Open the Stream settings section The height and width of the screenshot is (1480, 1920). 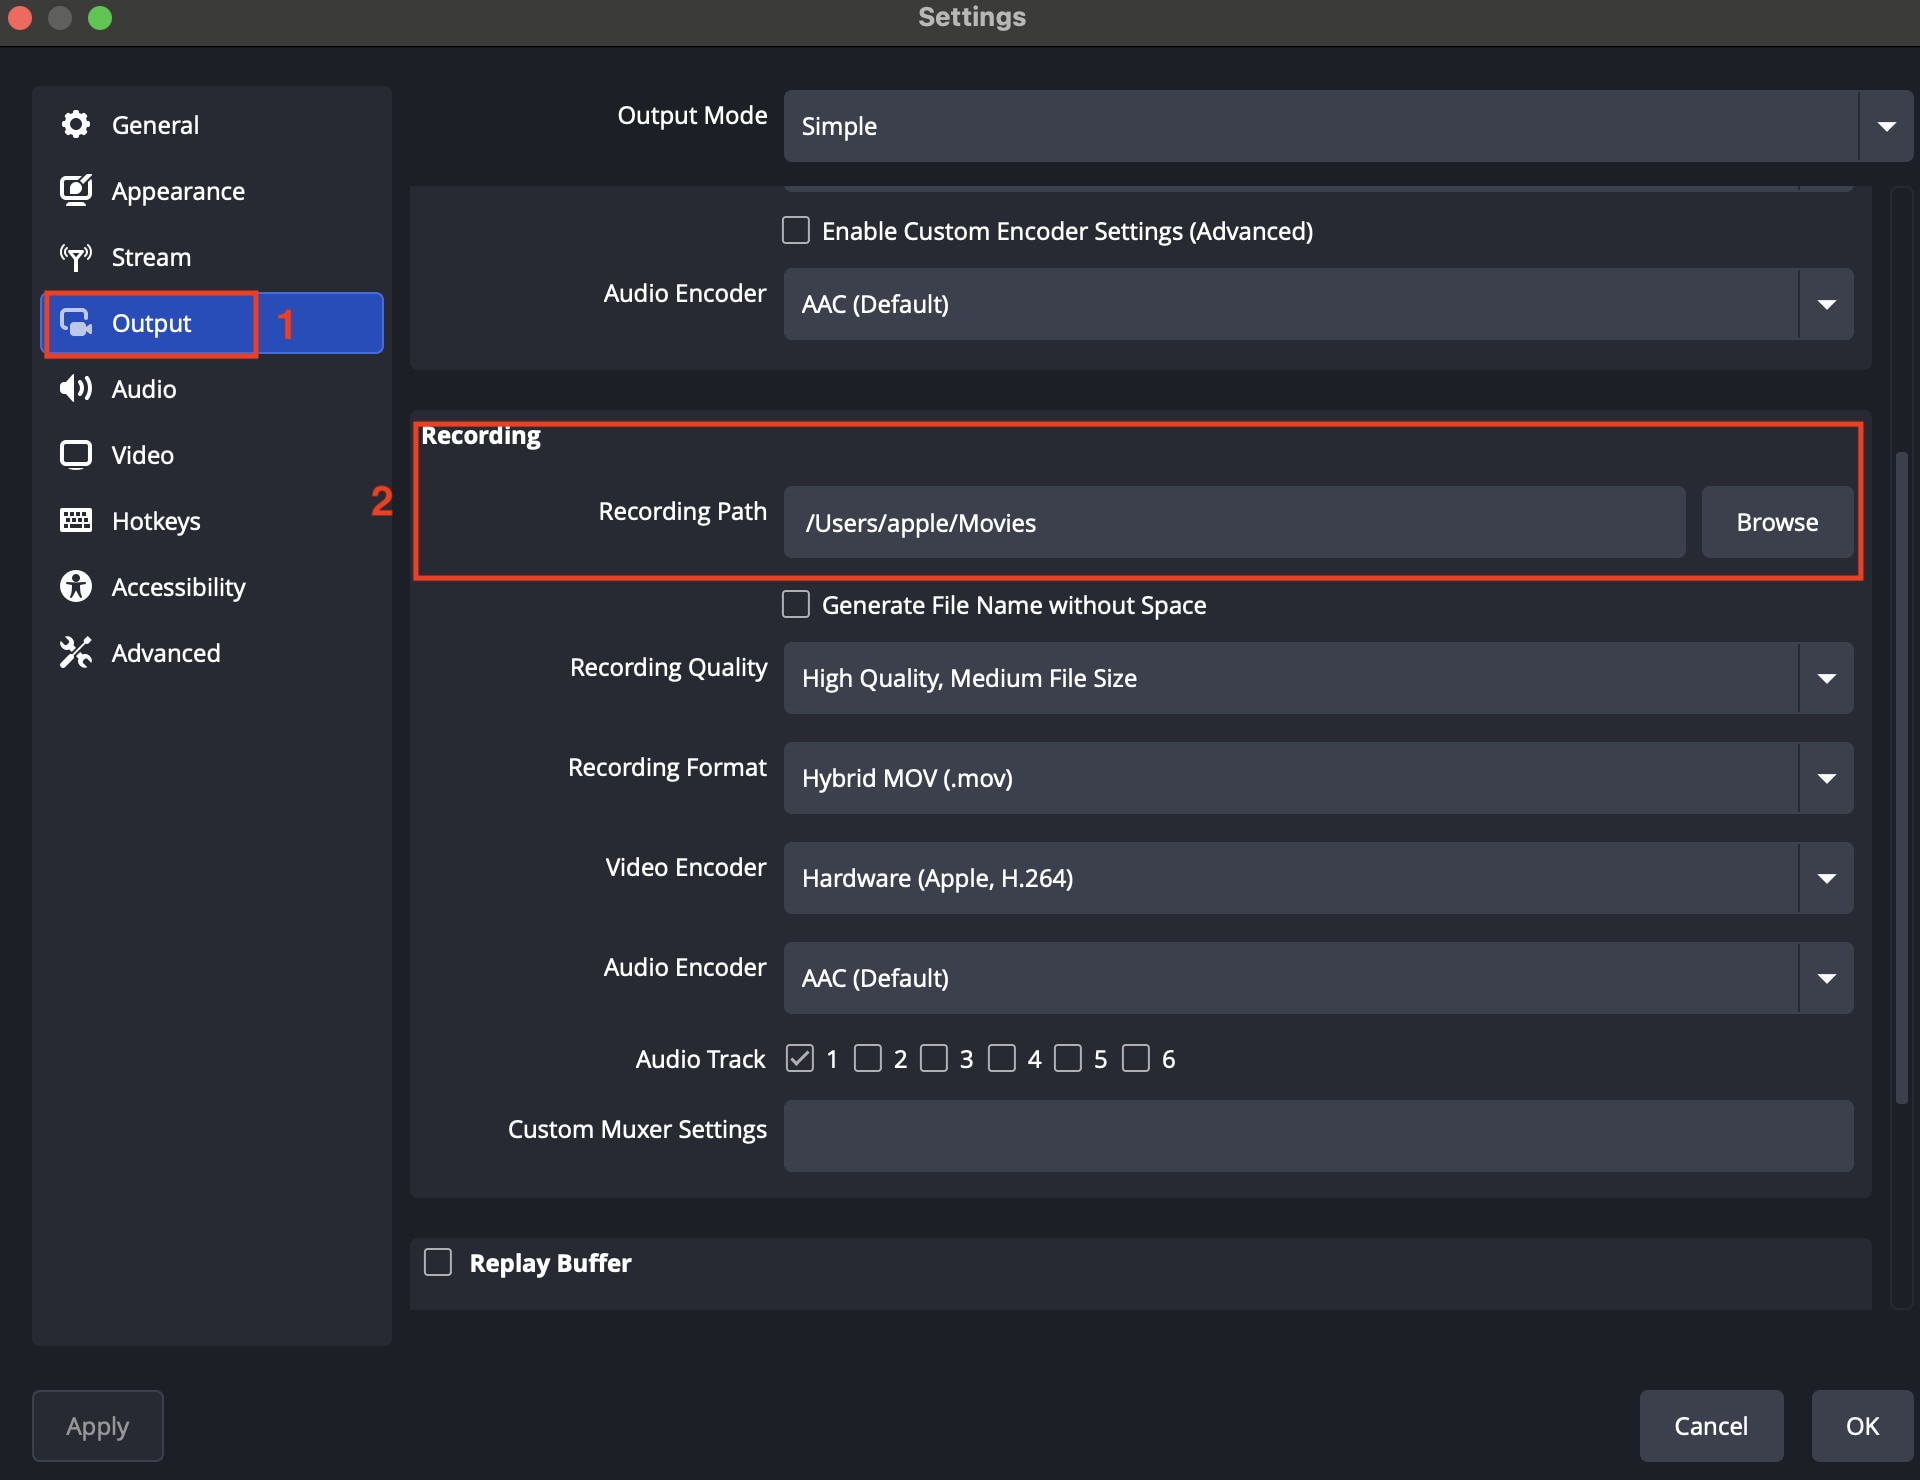pyautogui.click(x=212, y=257)
